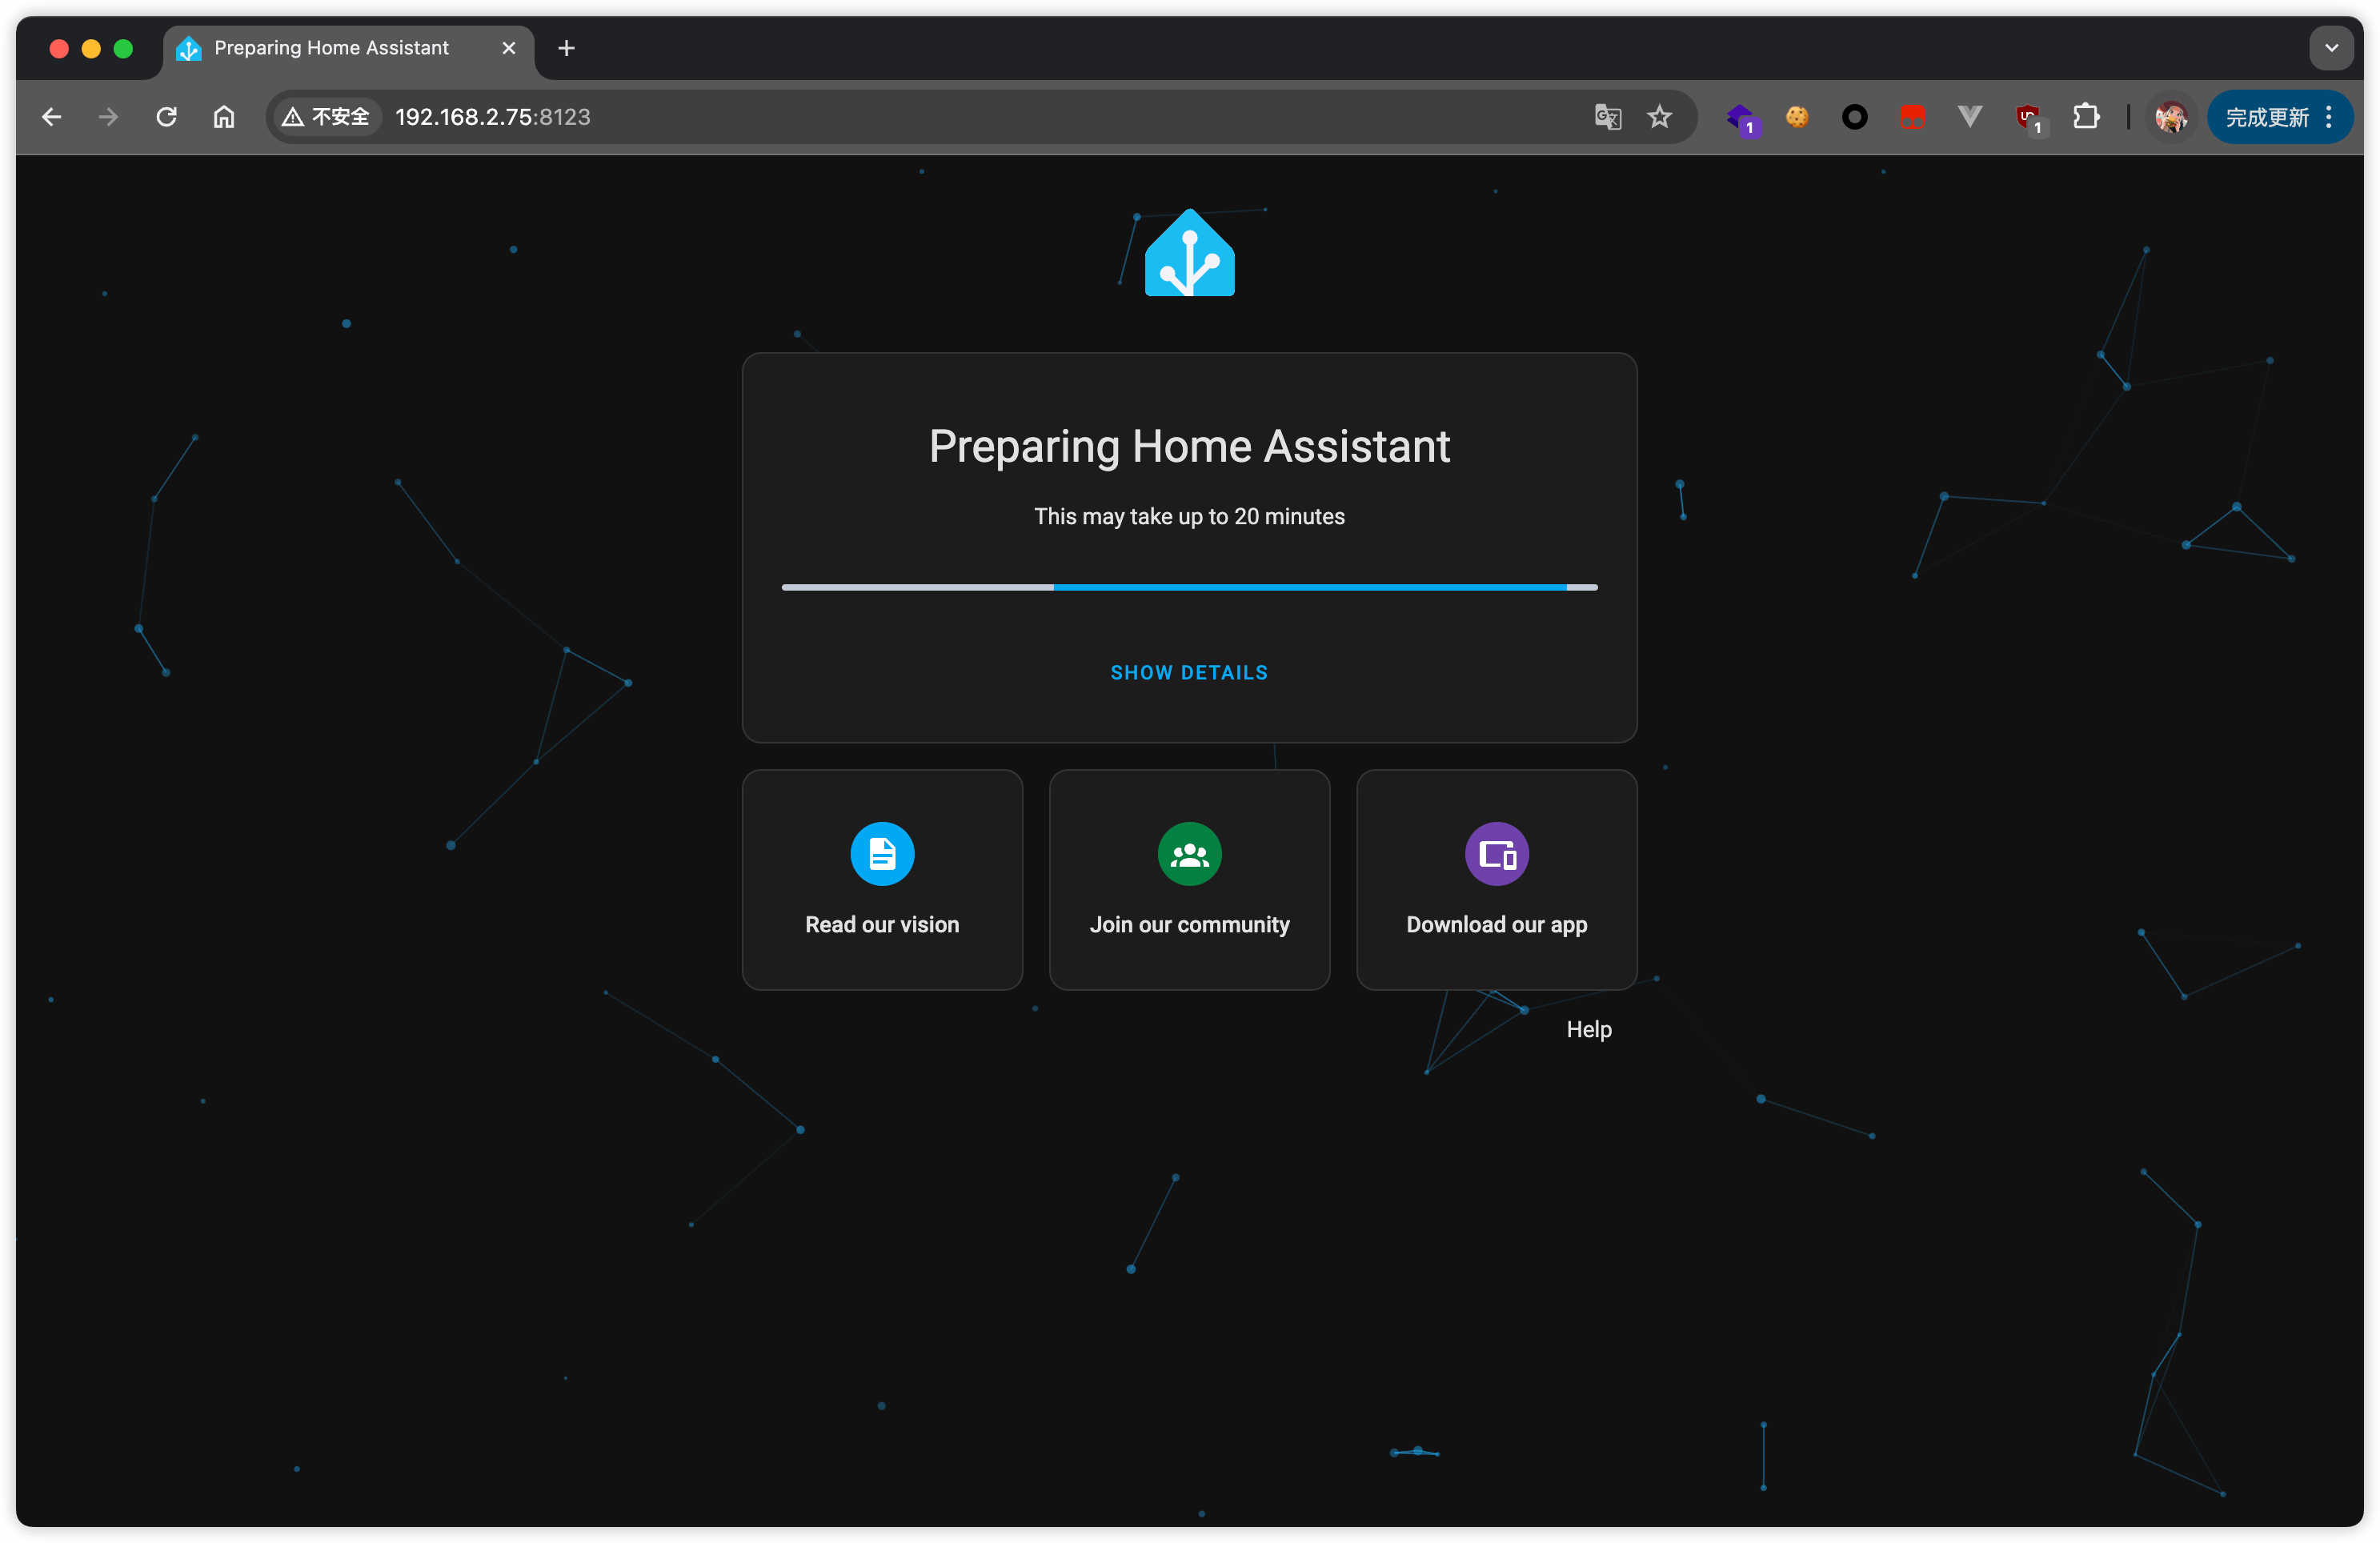Click the translate page icon in address bar
This screenshot has height=1543, width=2380.
tap(1607, 117)
